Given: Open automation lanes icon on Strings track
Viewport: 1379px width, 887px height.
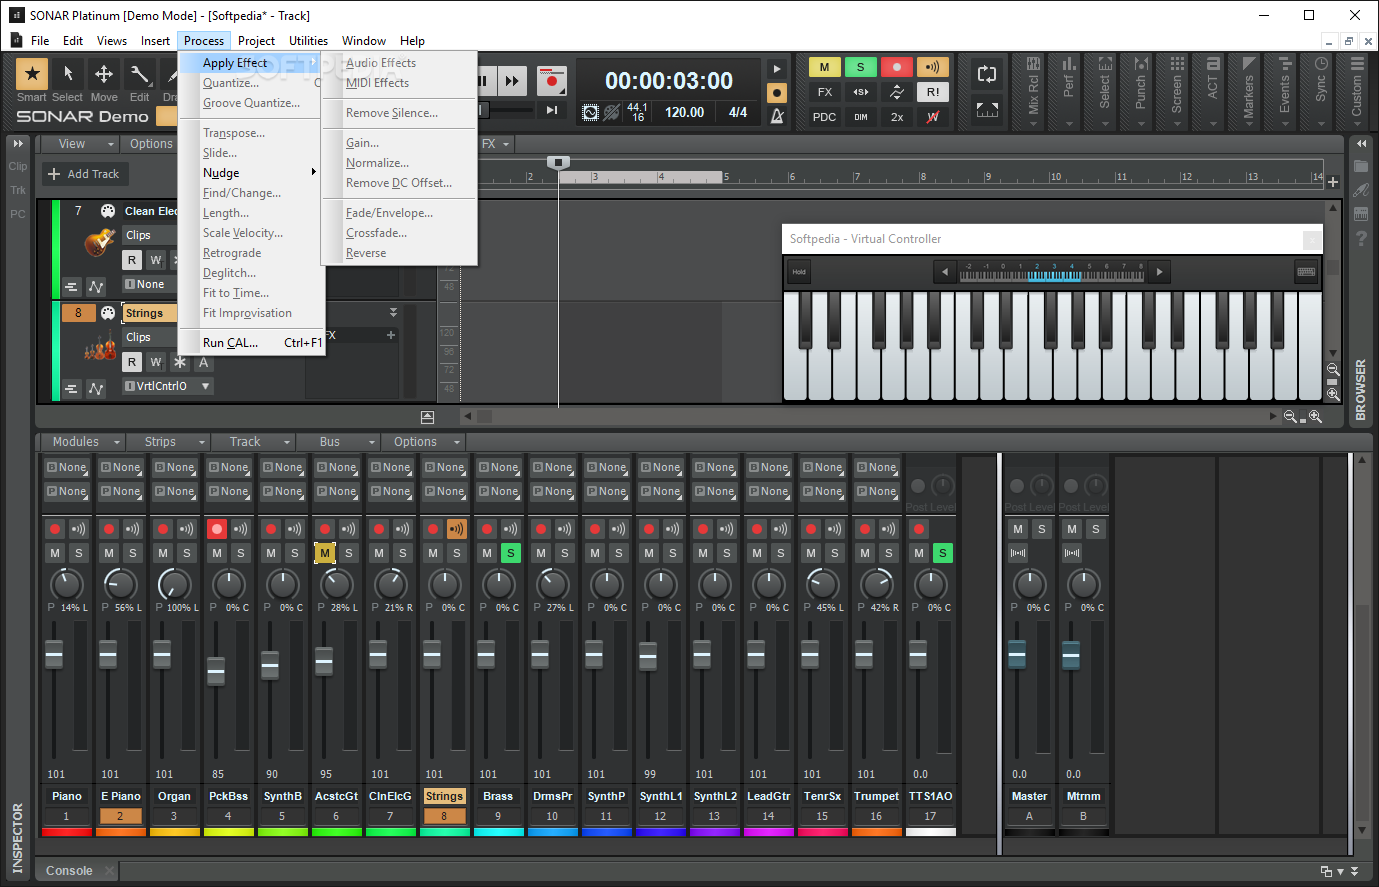Looking at the screenshot, I should click(x=96, y=388).
